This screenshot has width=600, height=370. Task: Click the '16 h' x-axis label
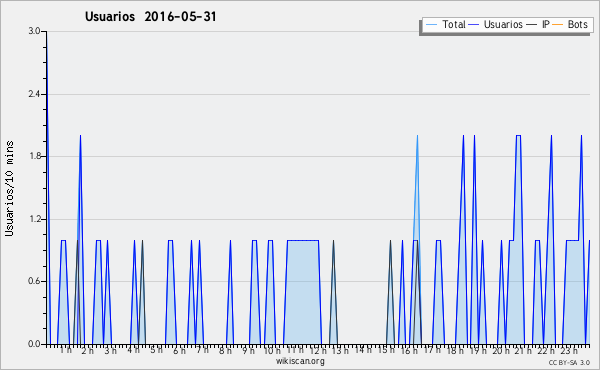click(x=409, y=350)
